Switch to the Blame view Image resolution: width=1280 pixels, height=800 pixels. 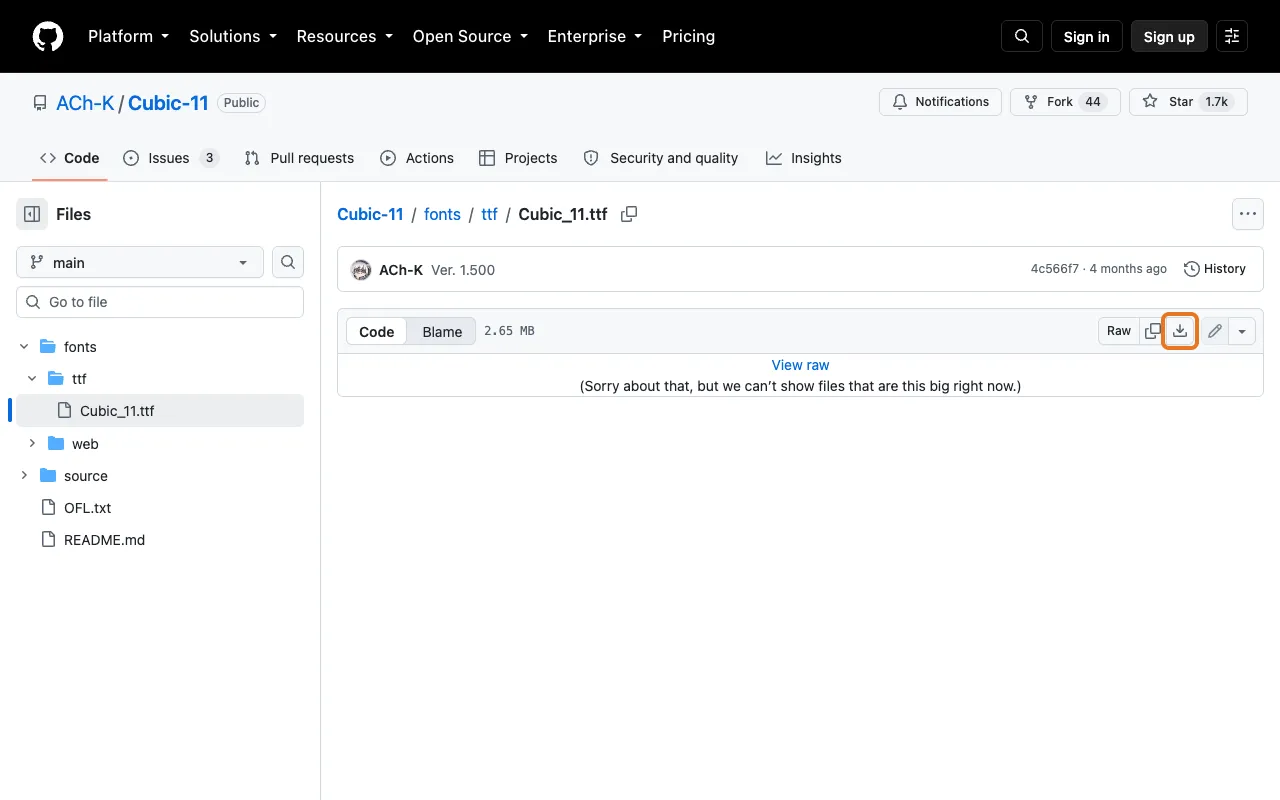[x=442, y=331]
